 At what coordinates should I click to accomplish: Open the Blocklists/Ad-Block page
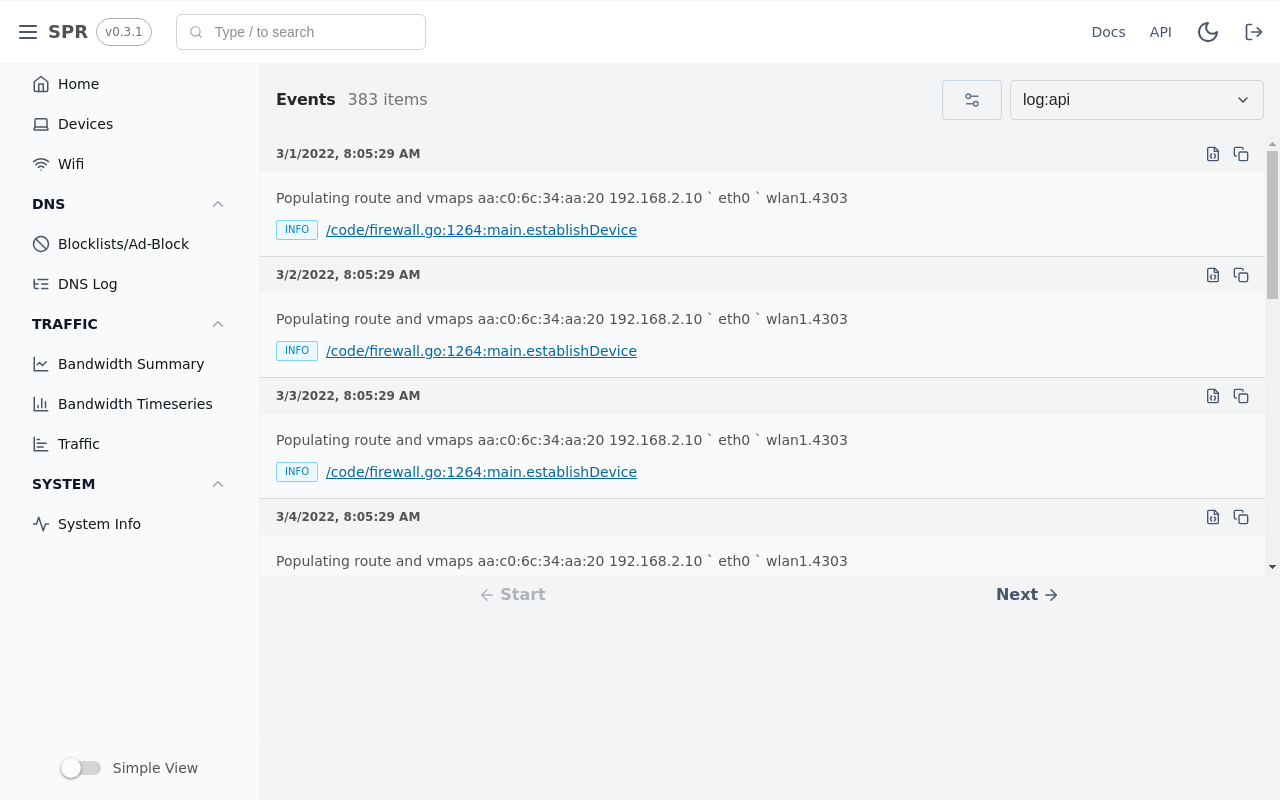[x=122, y=243]
